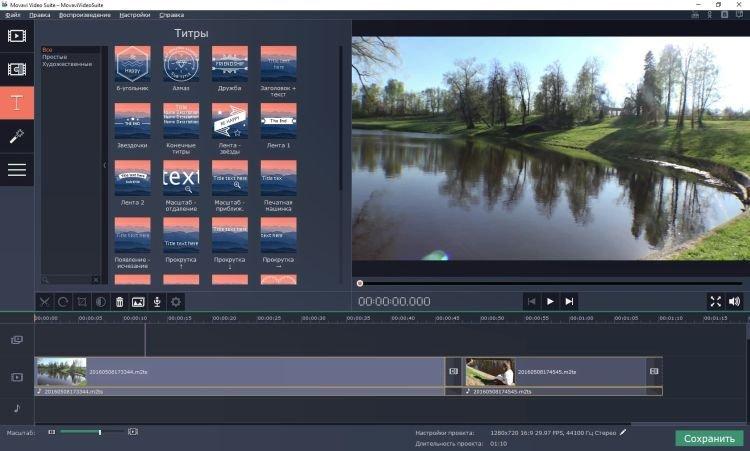Image resolution: width=750 pixels, height=451 pixels.
Task: Select the 'Лента - звёзды' title thumbnail
Action: pyautogui.click(x=230, y=121)
